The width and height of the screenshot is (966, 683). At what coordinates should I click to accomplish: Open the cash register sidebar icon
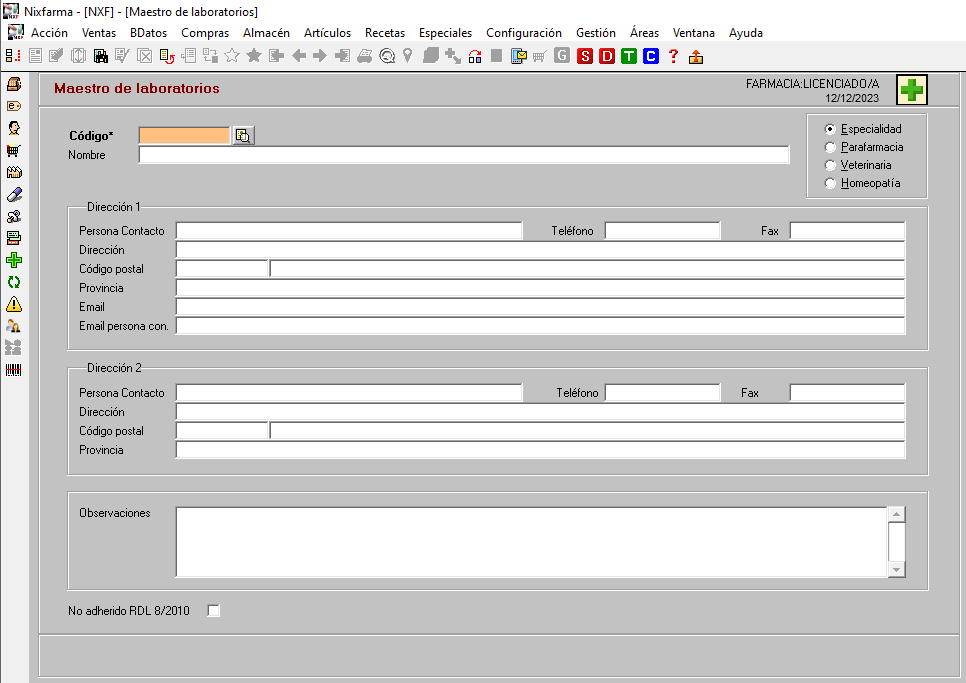(x=14, y=84)
